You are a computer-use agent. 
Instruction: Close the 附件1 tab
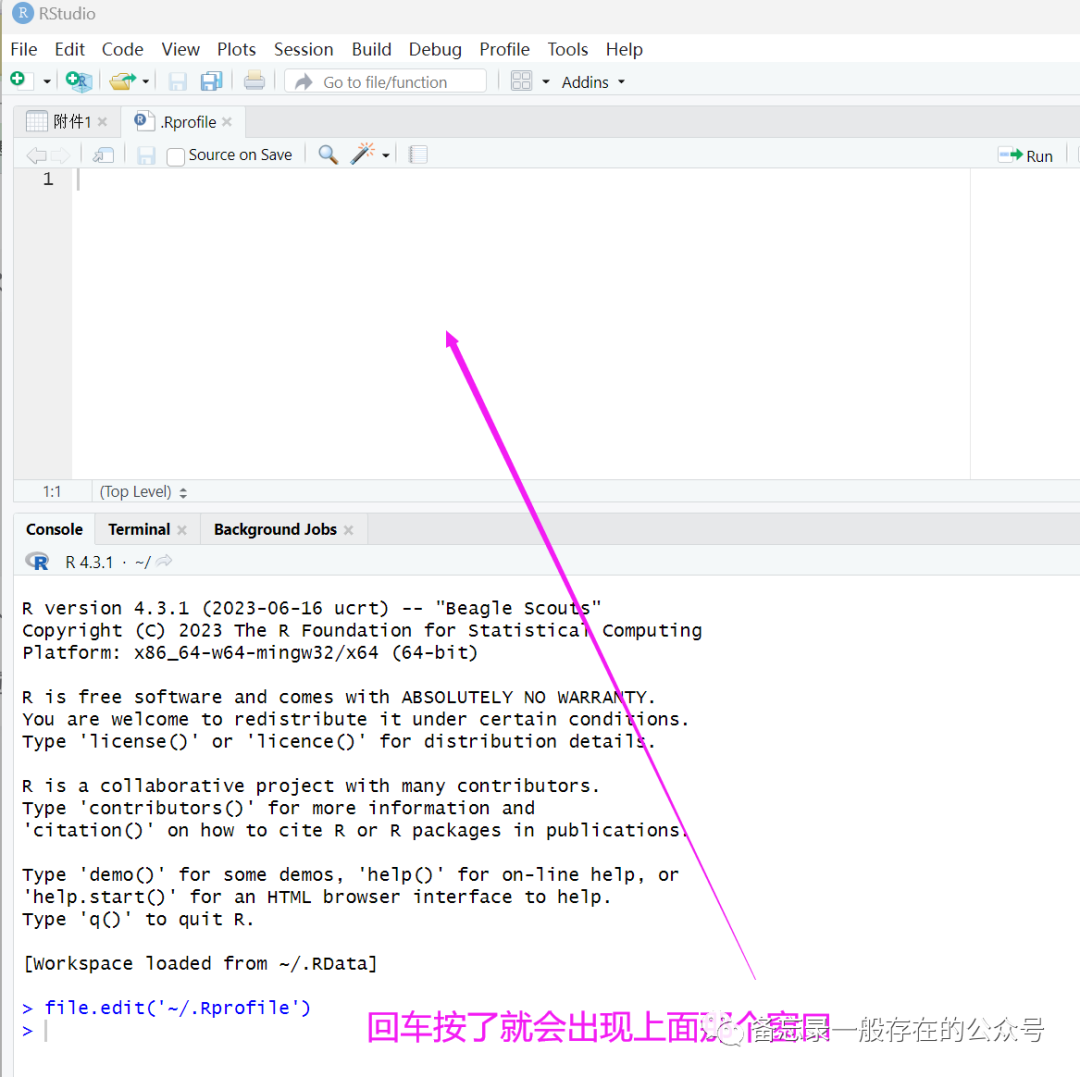click(103, 122)
